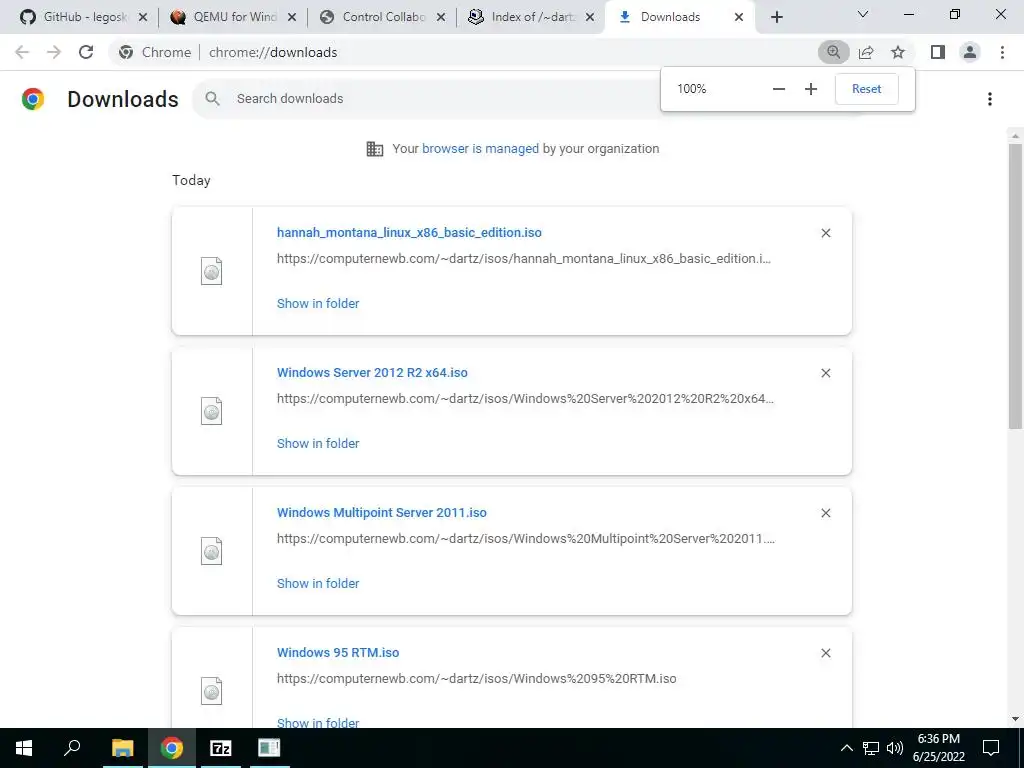Reload the page

(x=86, y=52)
